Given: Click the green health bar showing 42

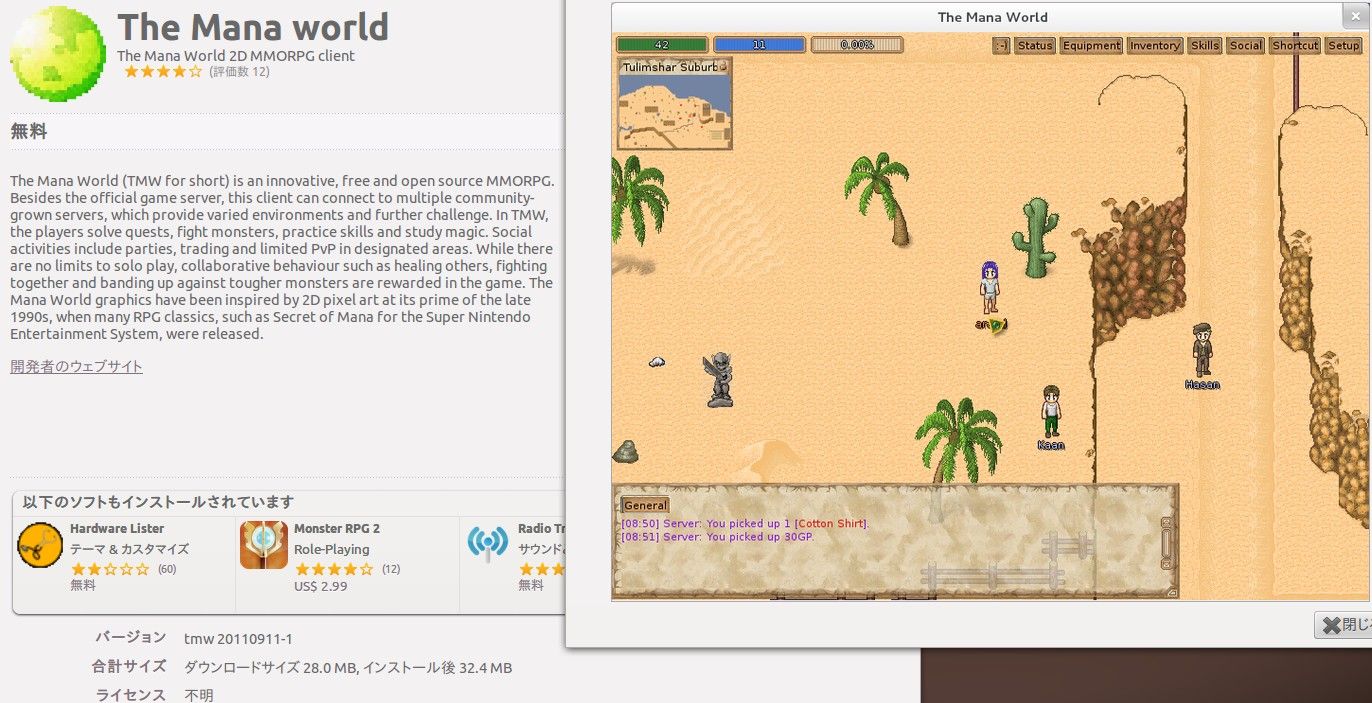Looking at the screenshot, I should (662, 45).
